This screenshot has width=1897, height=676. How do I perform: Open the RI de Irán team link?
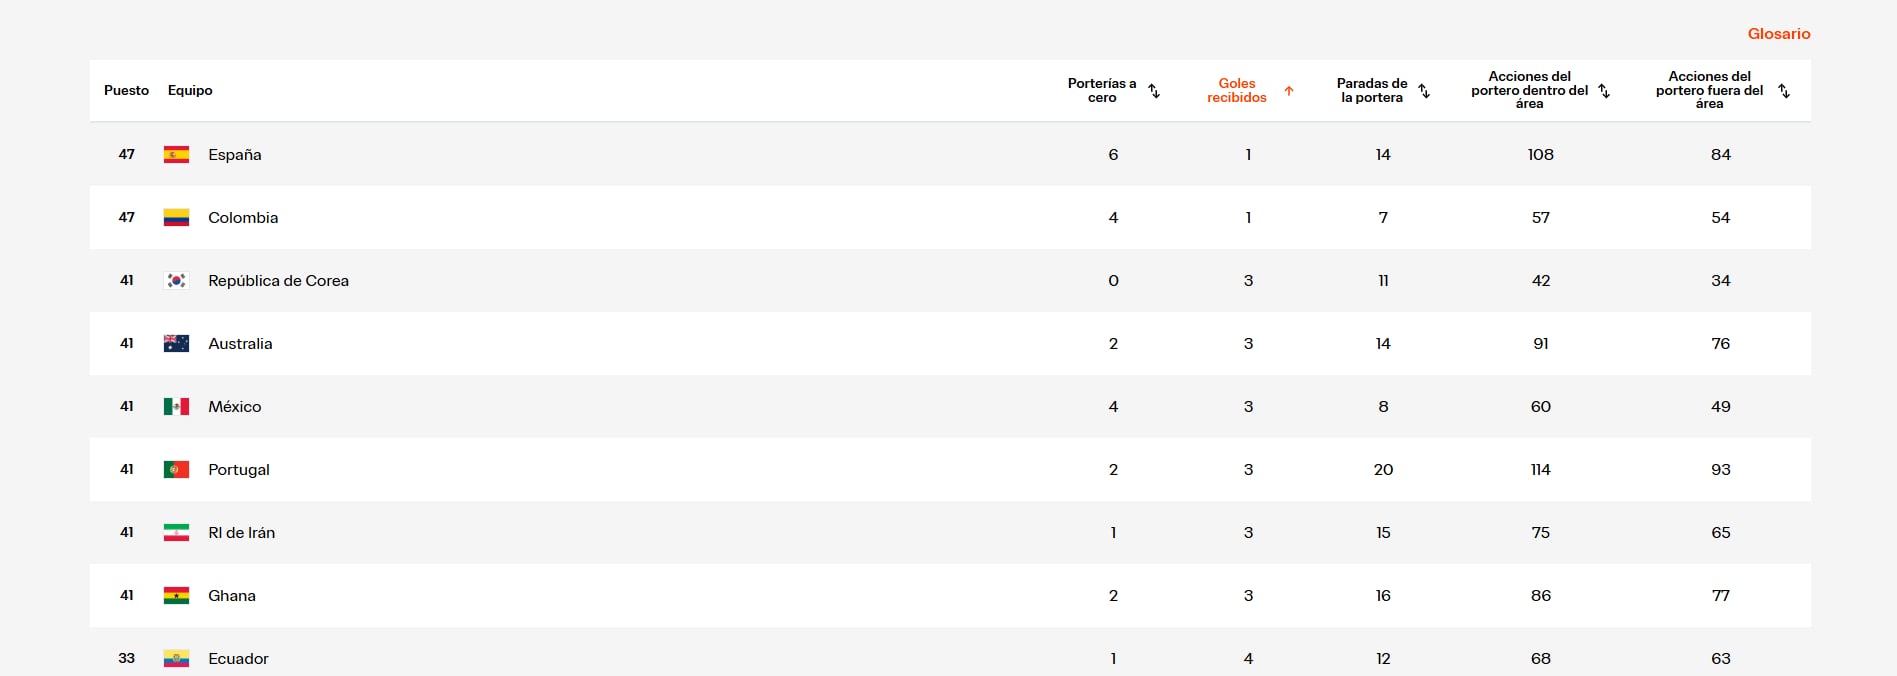(x=241, y=533)
